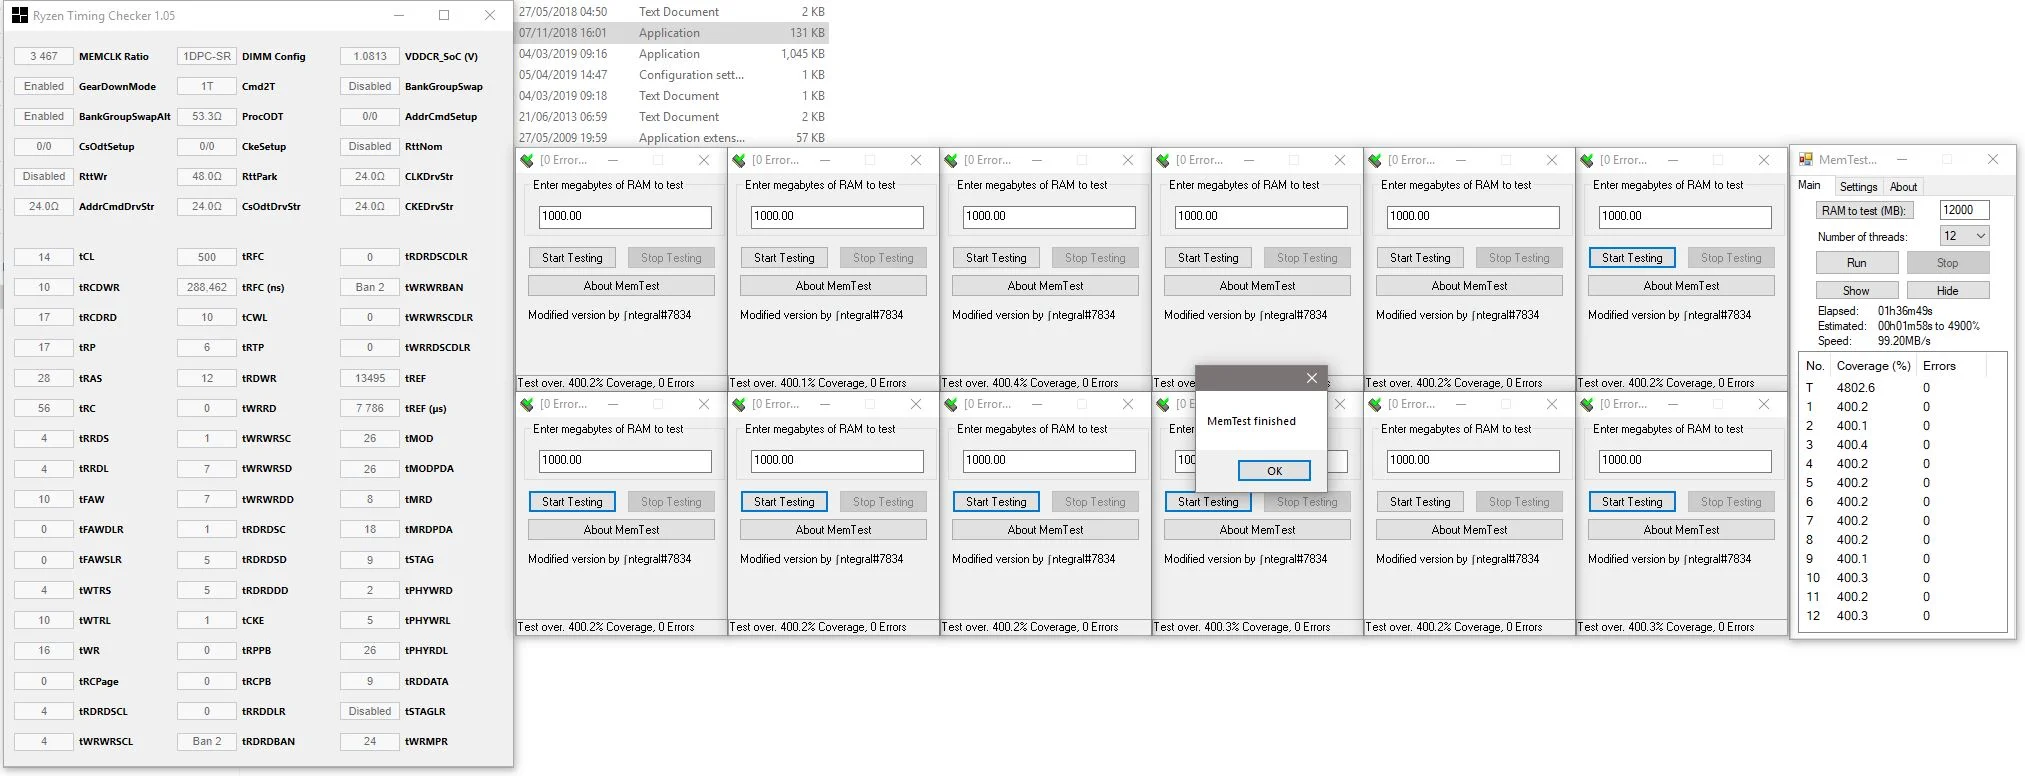2025x776 pixels.
Task: Click the GearDownMode Enabled value
Action: [44, 87]
